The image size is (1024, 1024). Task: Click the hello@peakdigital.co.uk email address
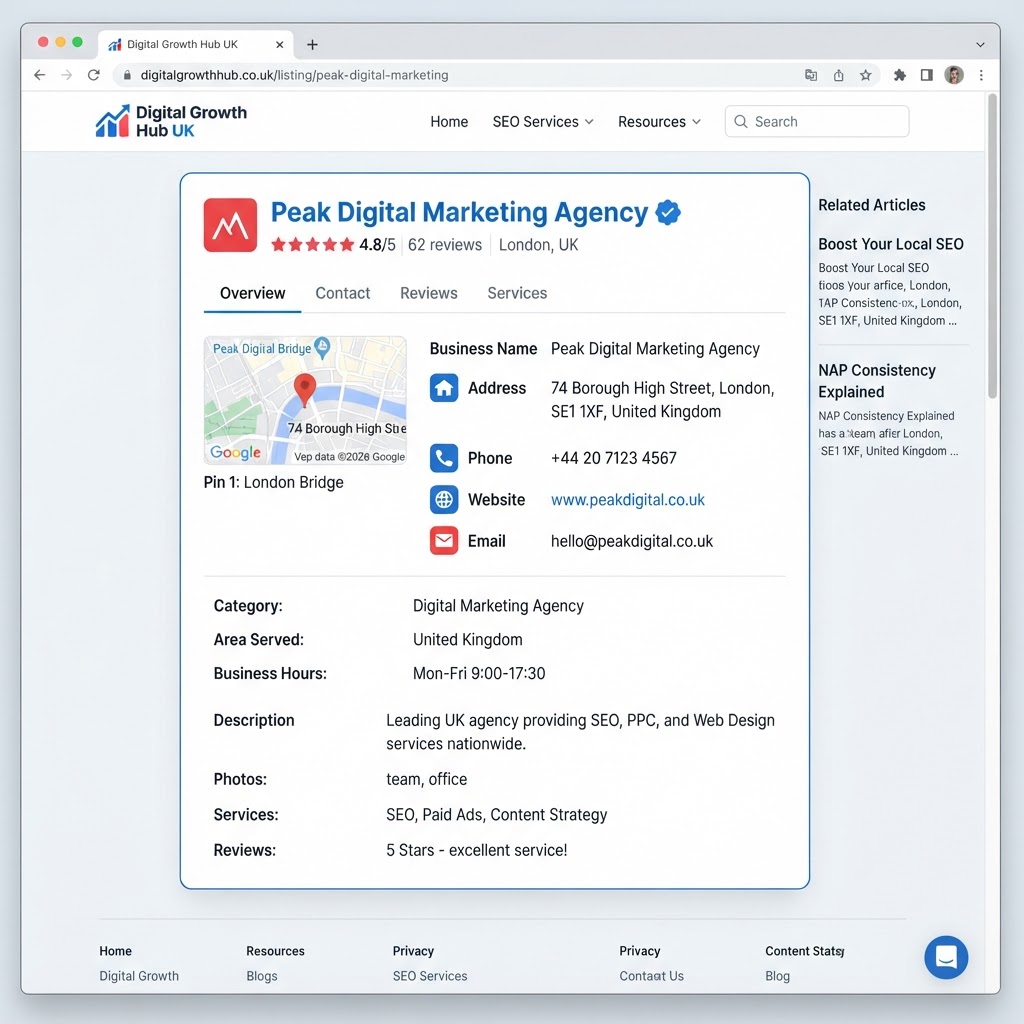(x=632, y=541)
